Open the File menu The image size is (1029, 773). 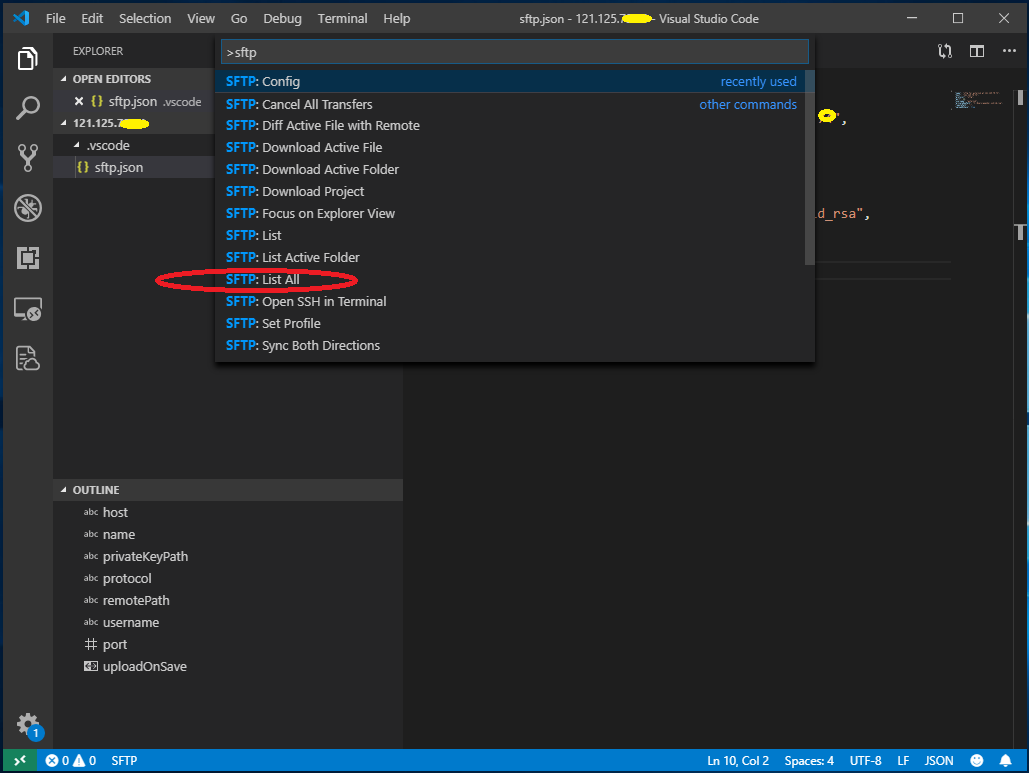click(56, 18)
